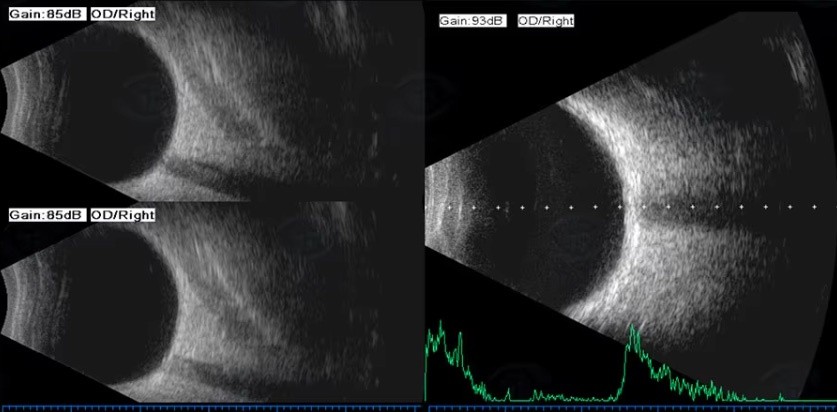Open the bottom-left B-scan ultrasound image

tap(211, 303)
